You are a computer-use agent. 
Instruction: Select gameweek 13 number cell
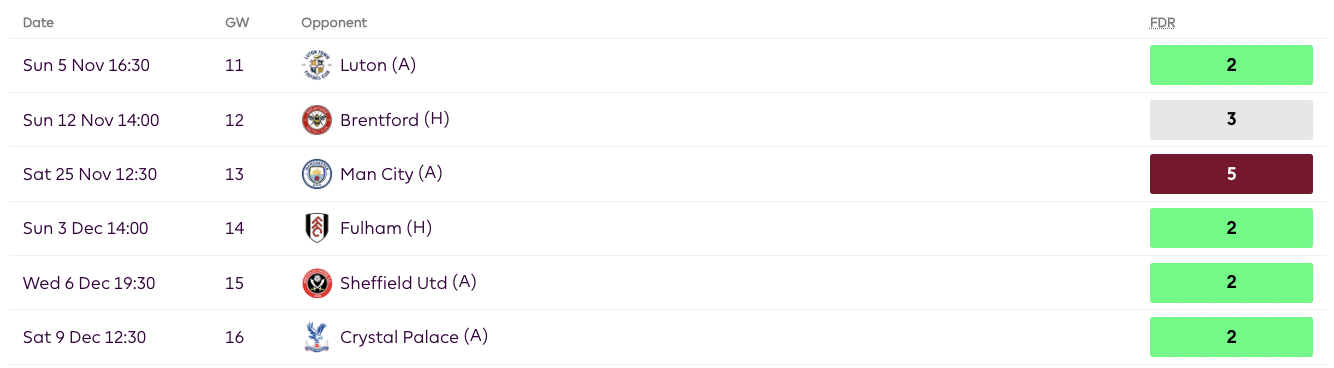click(x=234, y=174)
